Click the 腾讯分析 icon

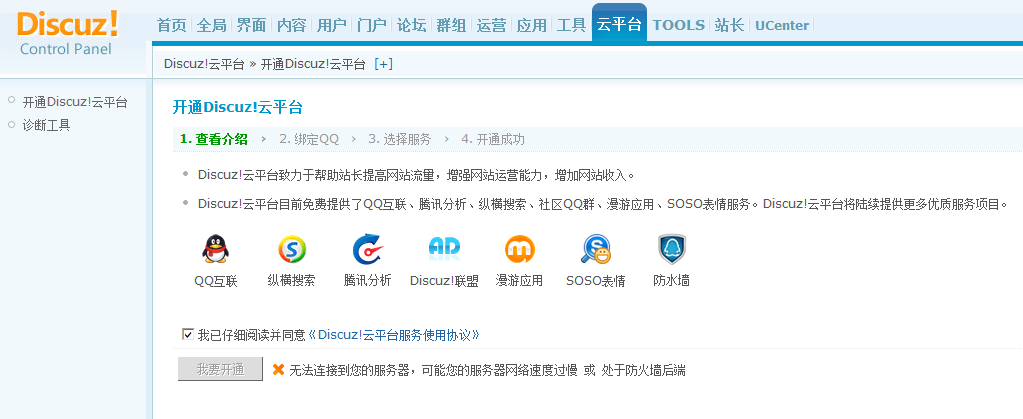click(368, 249)
